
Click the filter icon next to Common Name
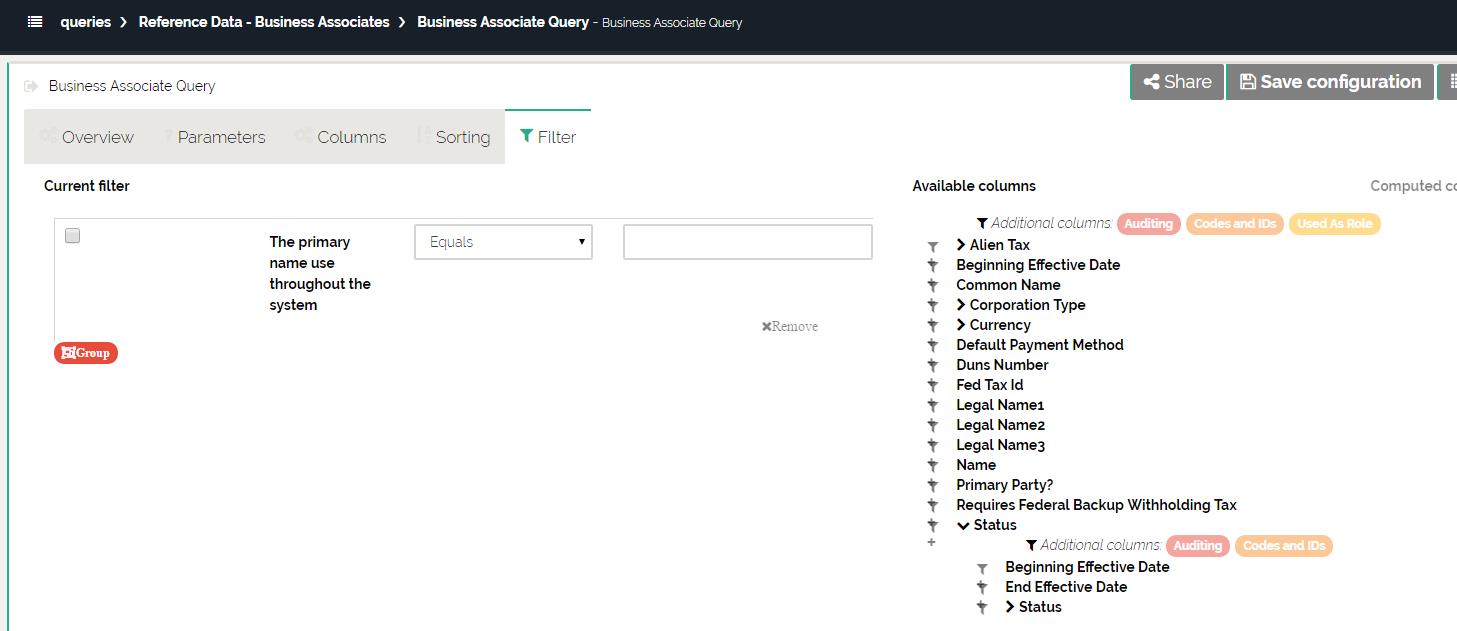932,285
